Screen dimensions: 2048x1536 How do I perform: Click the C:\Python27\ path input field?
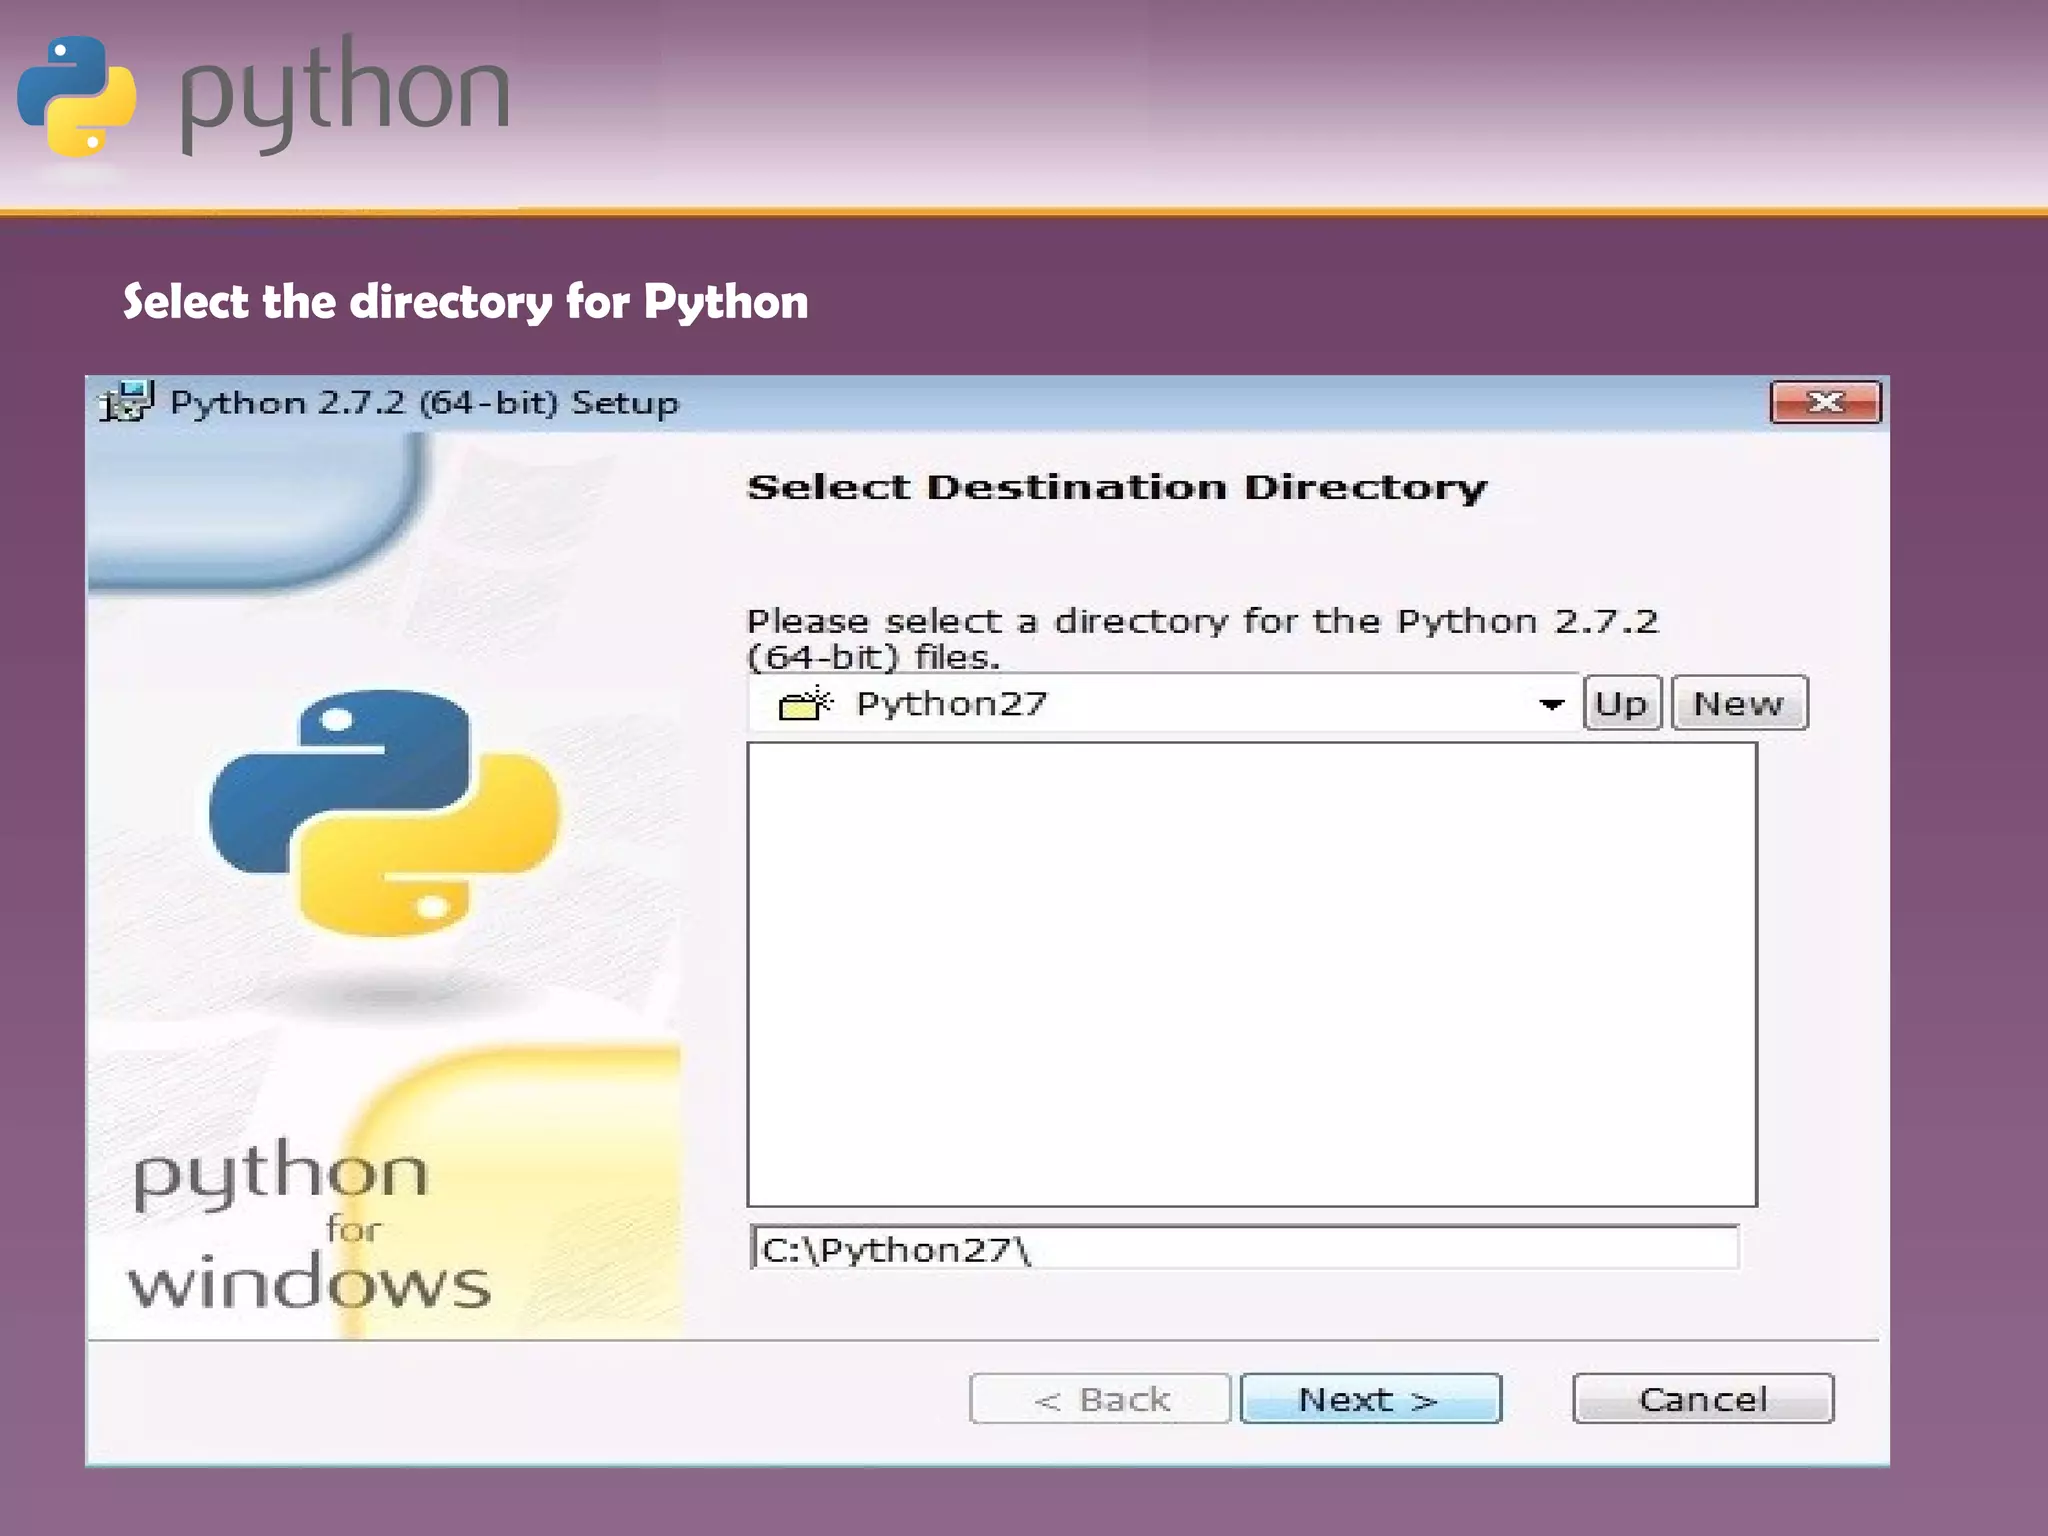tap(1244, 1248)
